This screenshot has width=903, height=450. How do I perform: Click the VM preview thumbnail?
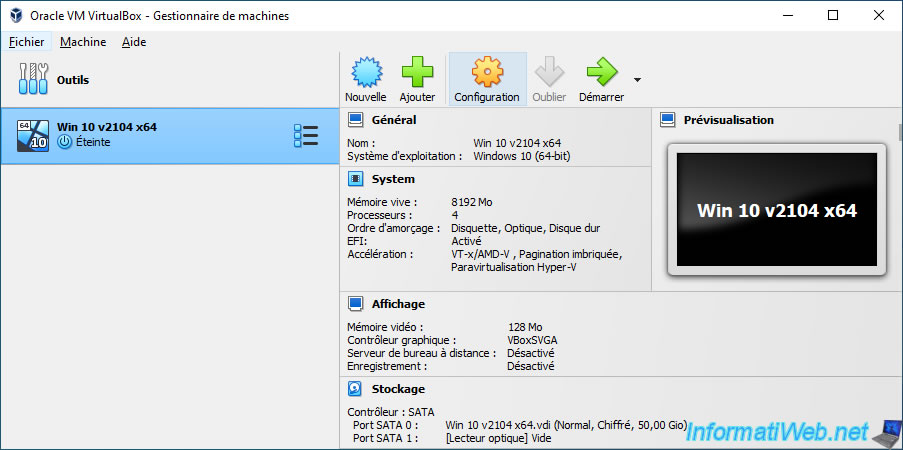[776, 210]
